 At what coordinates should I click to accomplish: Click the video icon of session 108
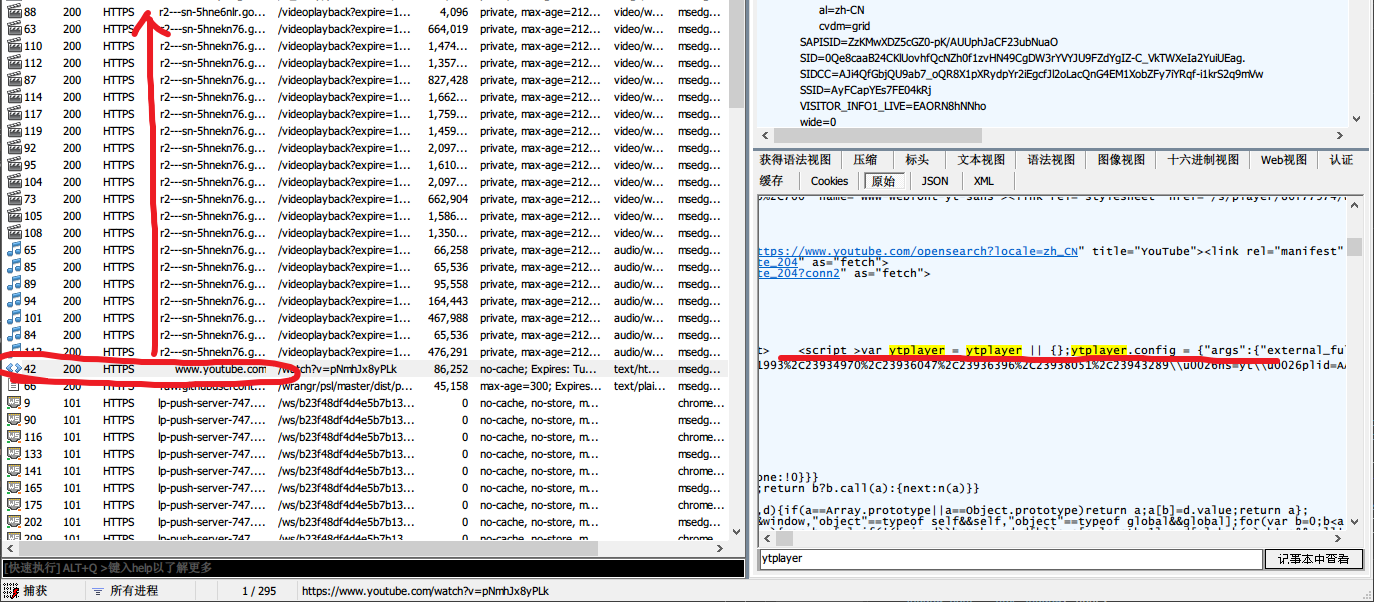point(14,233)
